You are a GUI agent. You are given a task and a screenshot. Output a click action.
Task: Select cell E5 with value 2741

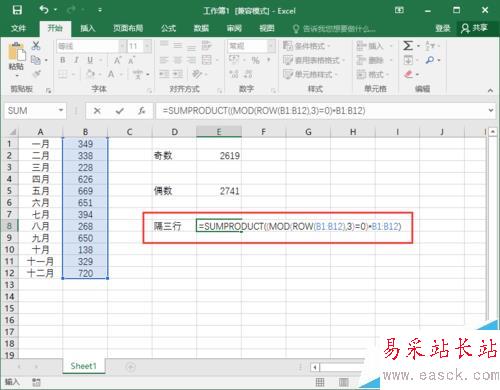point(219,191)
